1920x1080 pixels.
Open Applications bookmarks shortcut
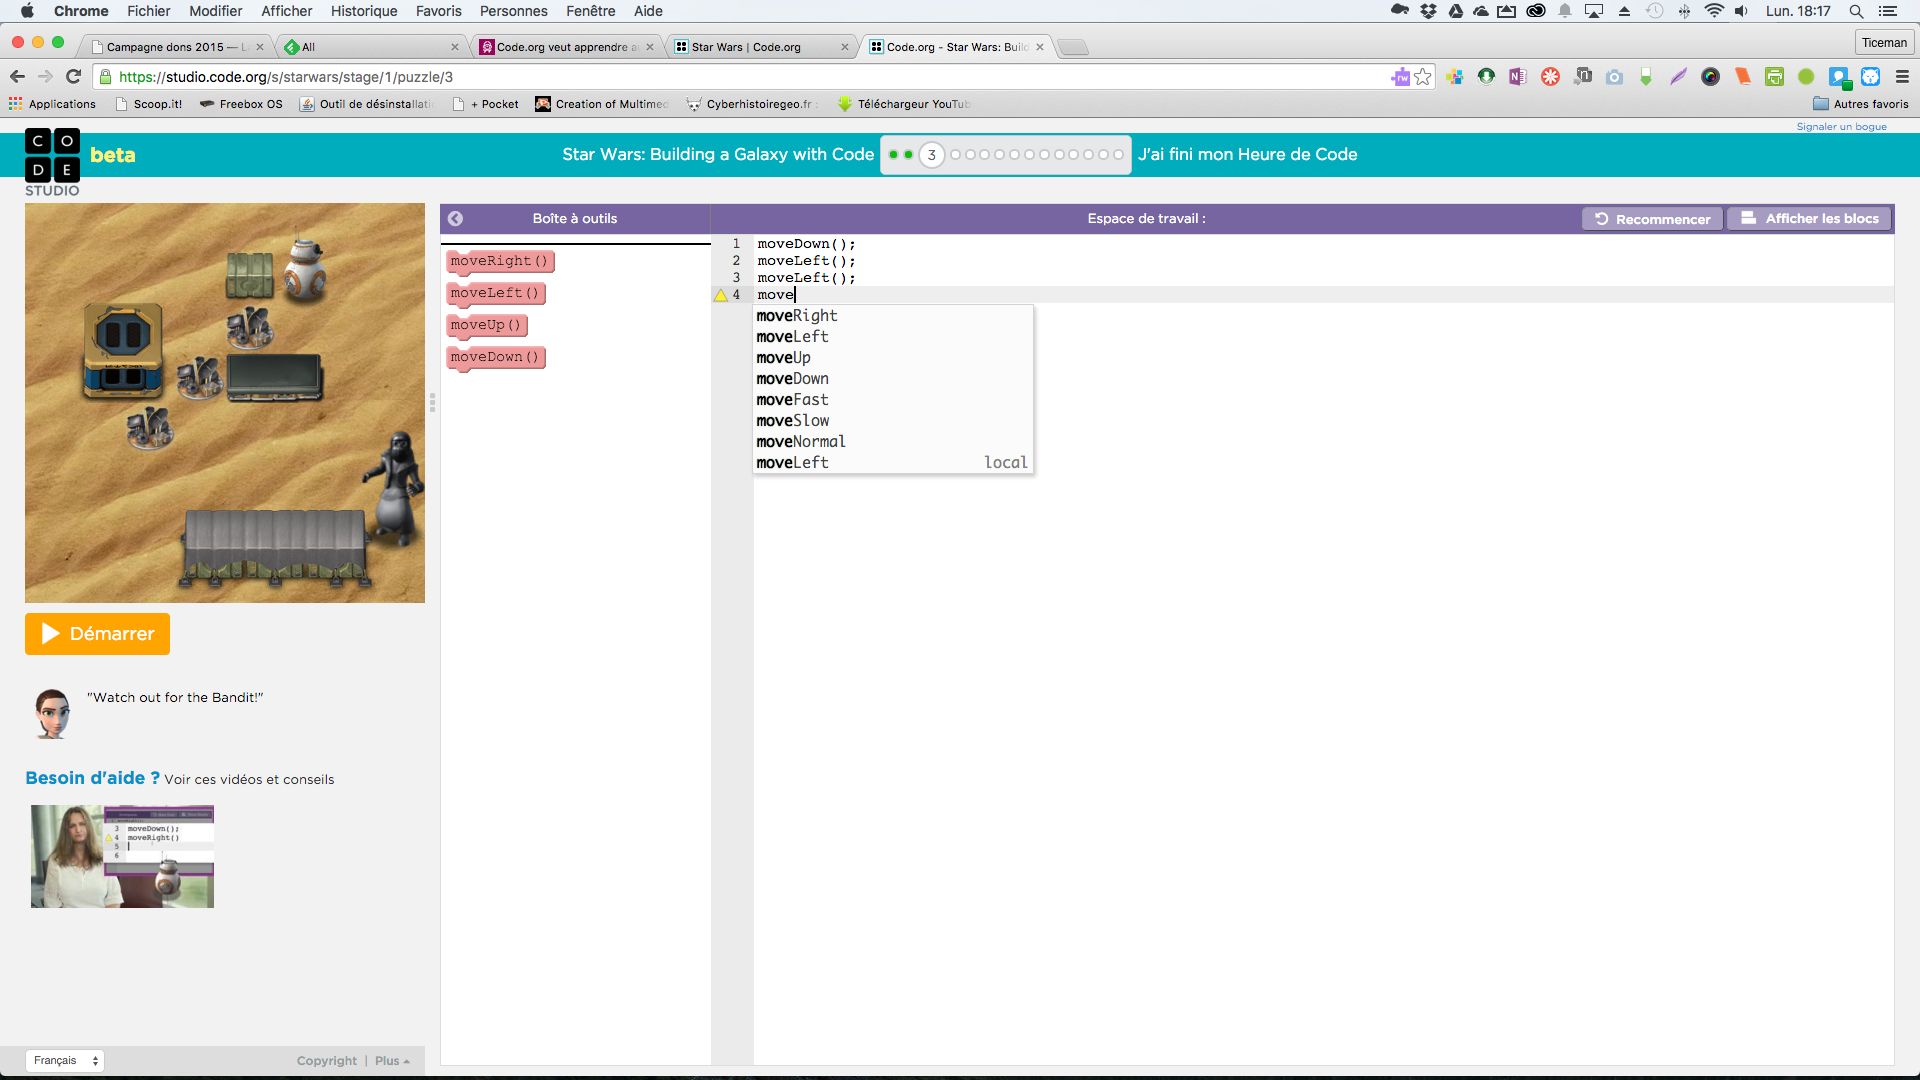(52, 104)
